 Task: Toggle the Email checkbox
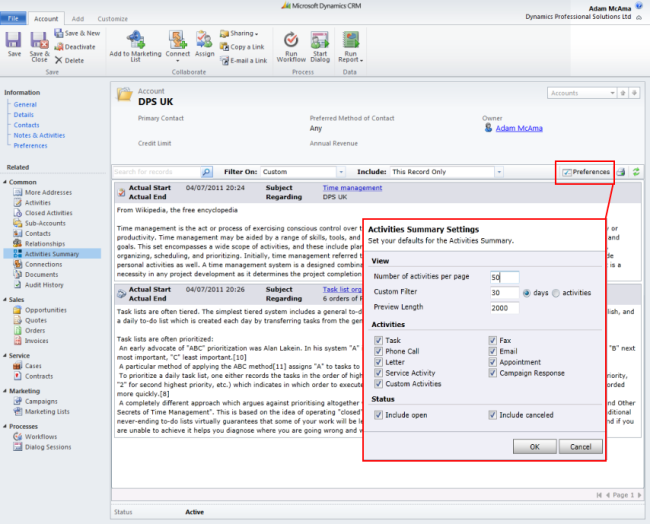(x=492, y=351)
